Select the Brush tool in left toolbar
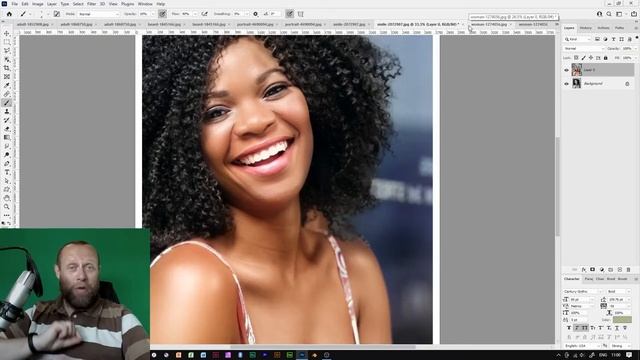Viewport: 640px width, 360px height. 7,103
